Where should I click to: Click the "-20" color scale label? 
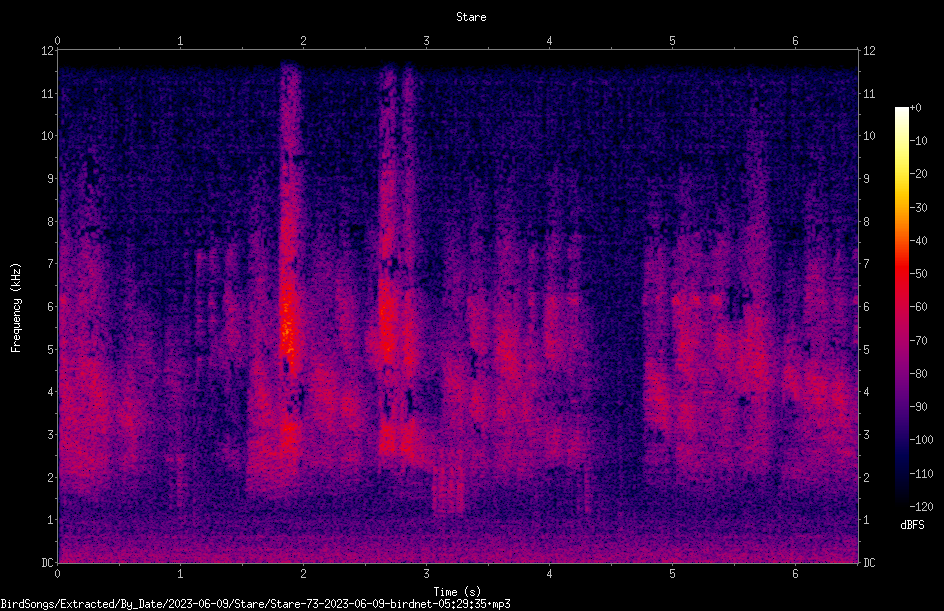(918, 174)
